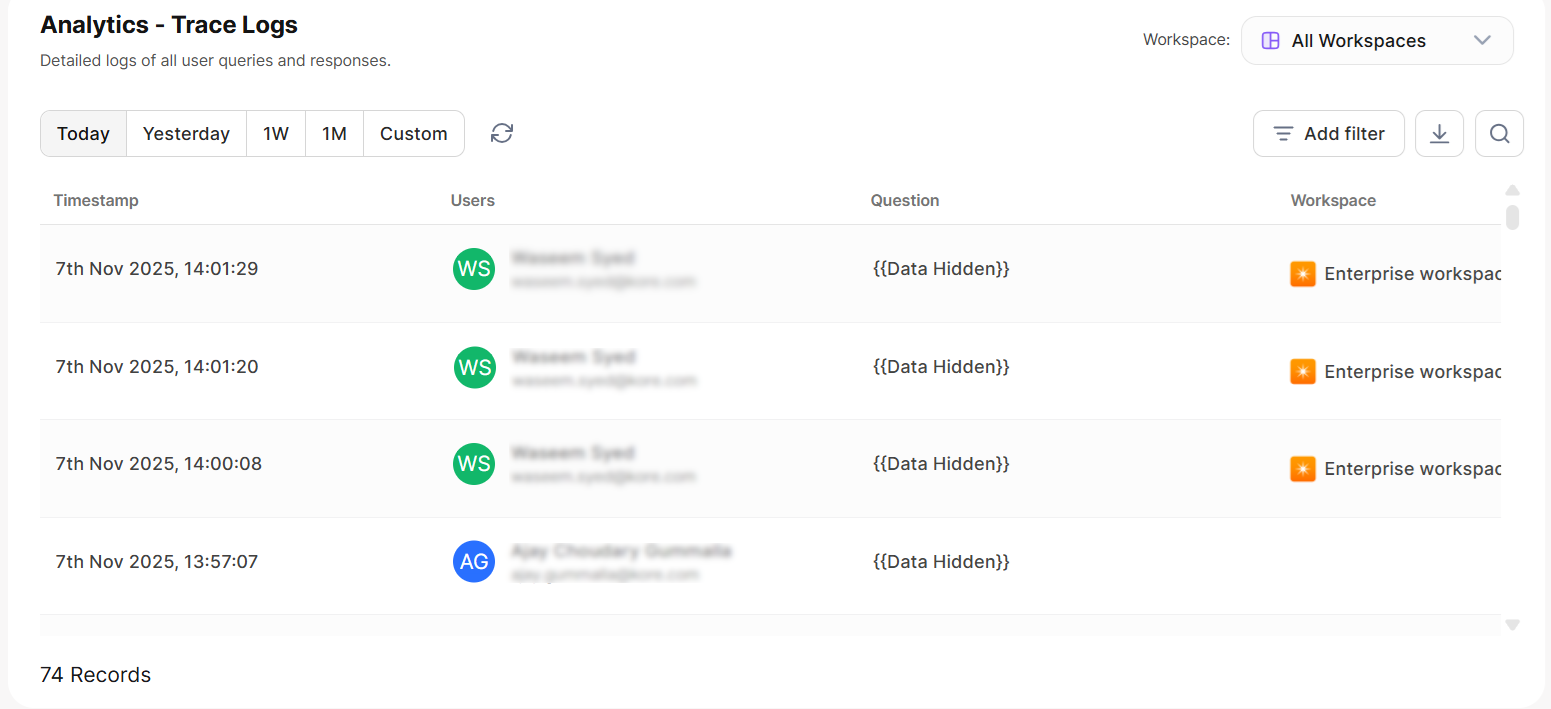Select the Today time range option
The height and width of the screenshot is (709, 1551).
[83, 133]
